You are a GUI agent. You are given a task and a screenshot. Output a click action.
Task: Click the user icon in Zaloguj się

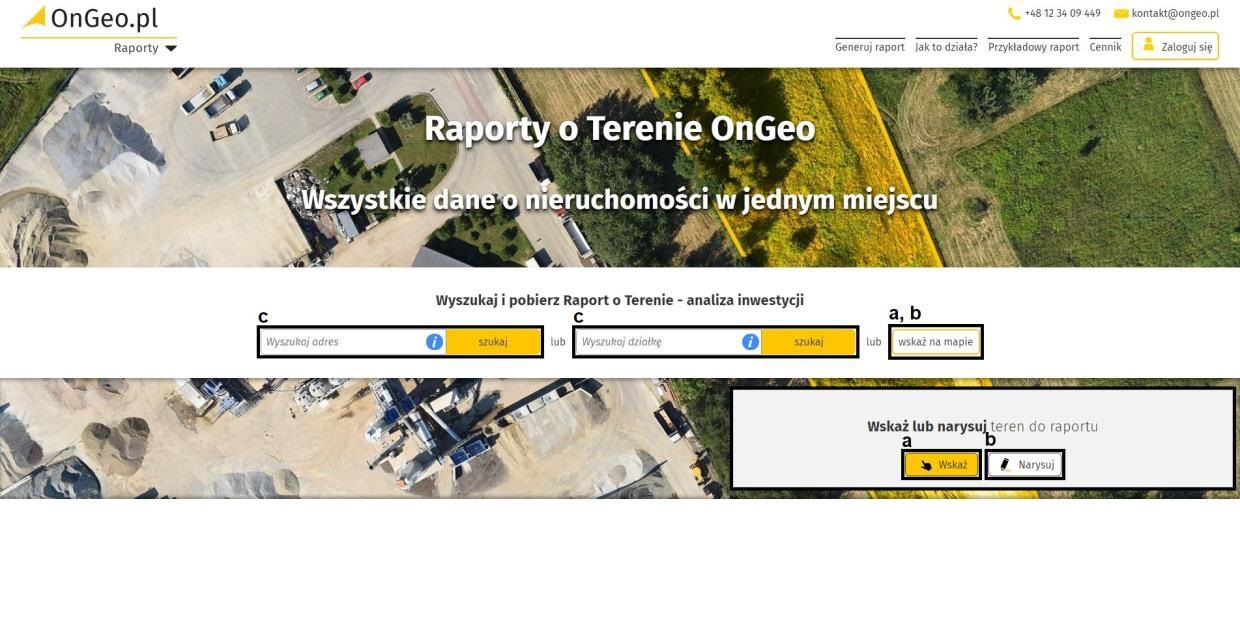[1148, 45]
